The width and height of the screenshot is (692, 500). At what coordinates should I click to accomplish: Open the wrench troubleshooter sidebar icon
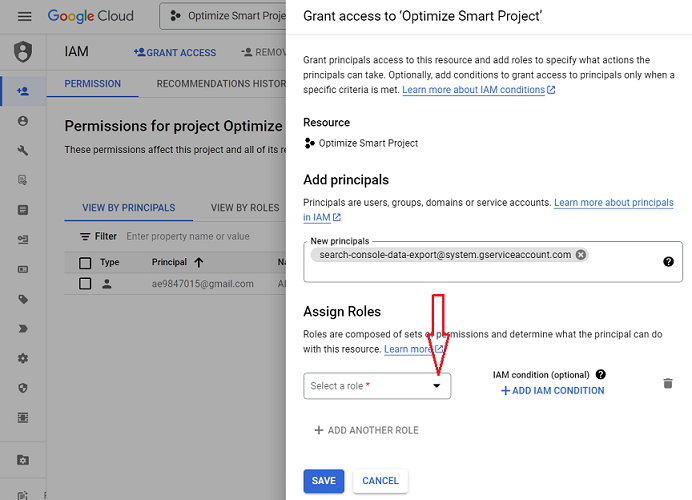pos(23,150)
